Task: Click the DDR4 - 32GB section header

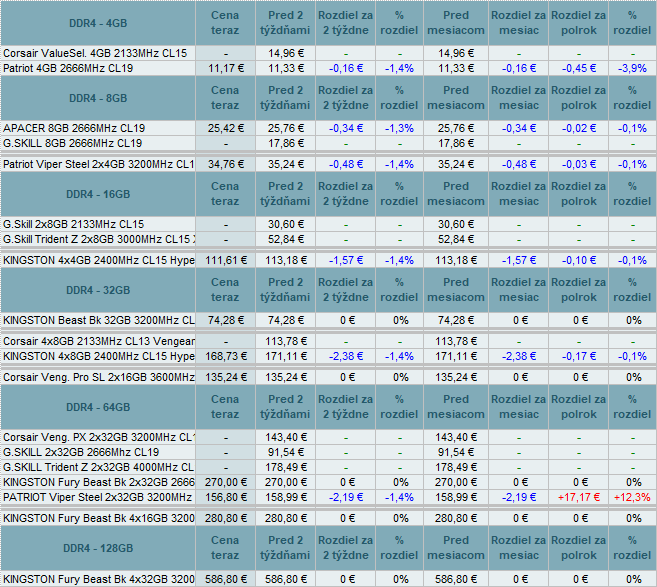Action: pos(98,290)
